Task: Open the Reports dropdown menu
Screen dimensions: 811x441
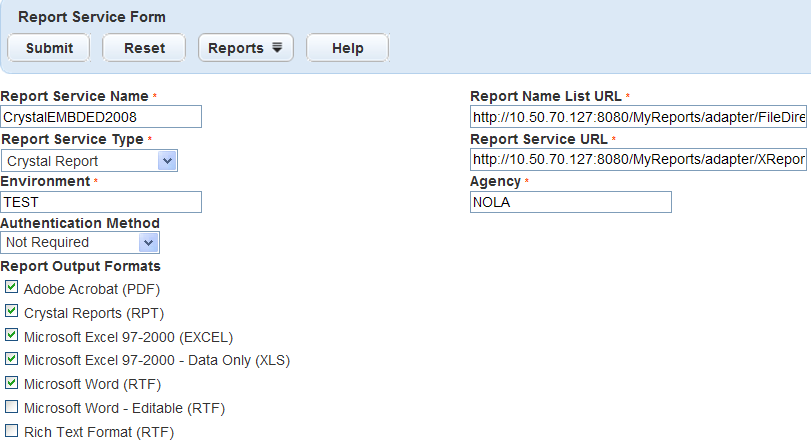Action: point(245,48)
